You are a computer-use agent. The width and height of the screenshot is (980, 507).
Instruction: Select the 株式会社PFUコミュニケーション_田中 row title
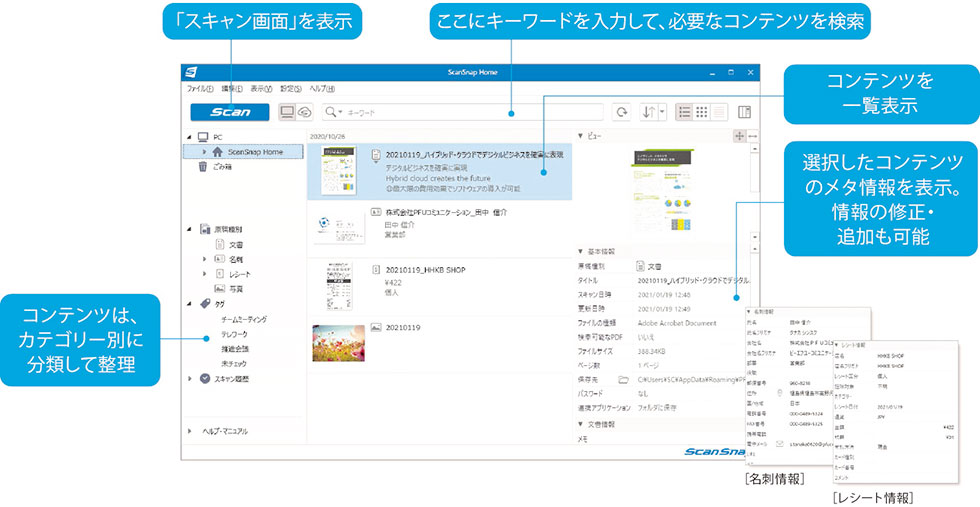(446, 213)
